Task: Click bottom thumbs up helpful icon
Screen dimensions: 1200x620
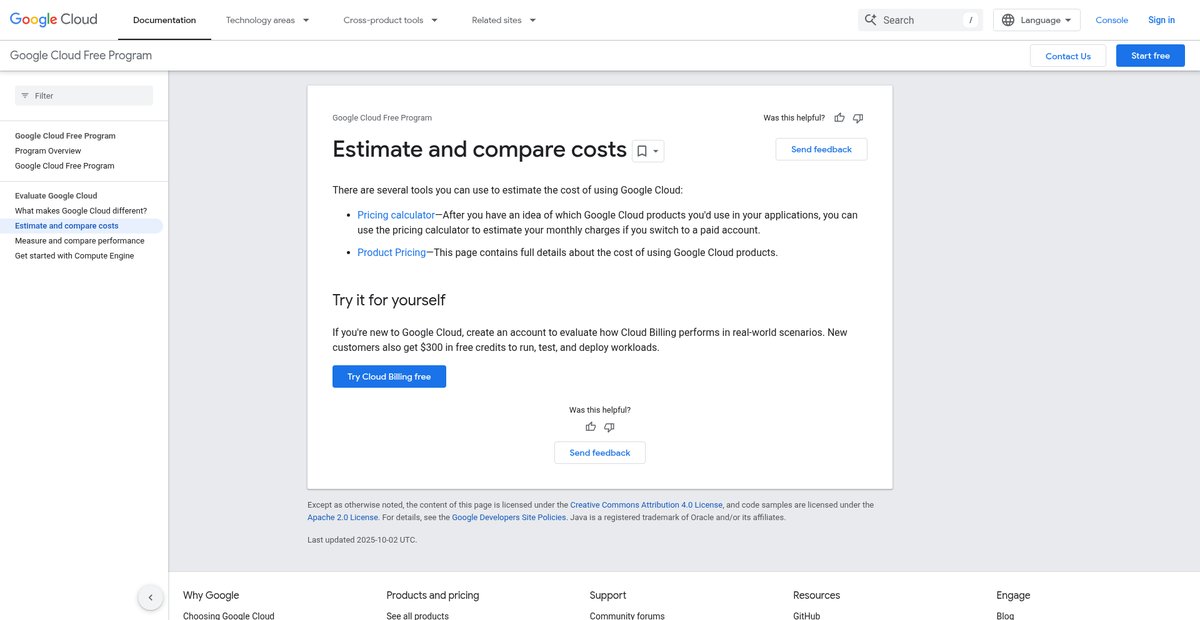Action: (x=590, y=427)
